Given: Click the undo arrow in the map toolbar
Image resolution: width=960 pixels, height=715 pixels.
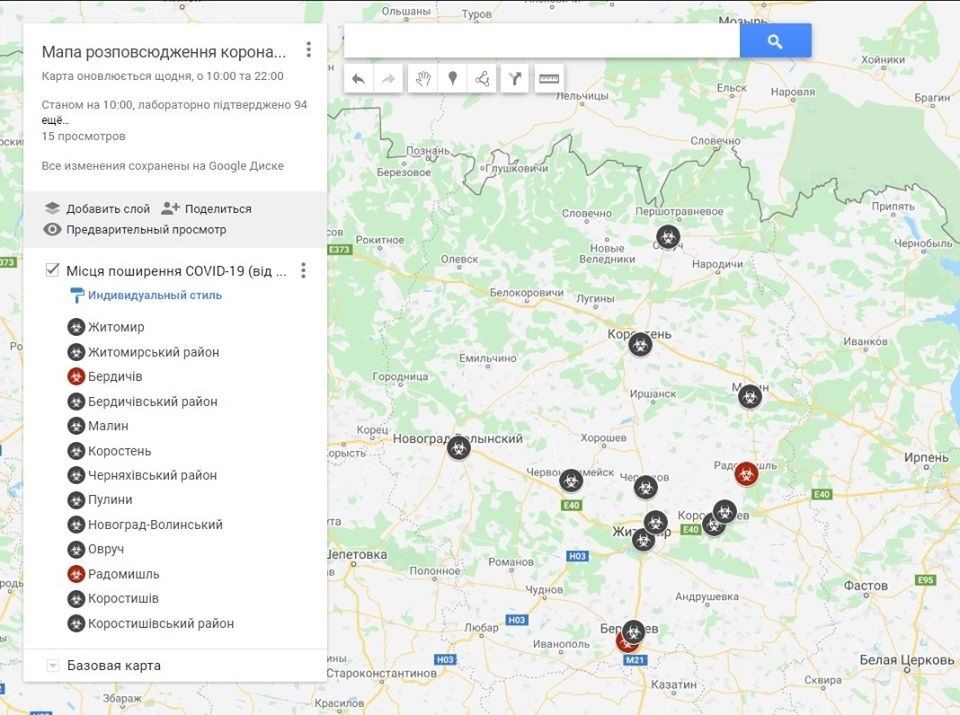Looking at the screenshot, I should click(x=359, y=79).
